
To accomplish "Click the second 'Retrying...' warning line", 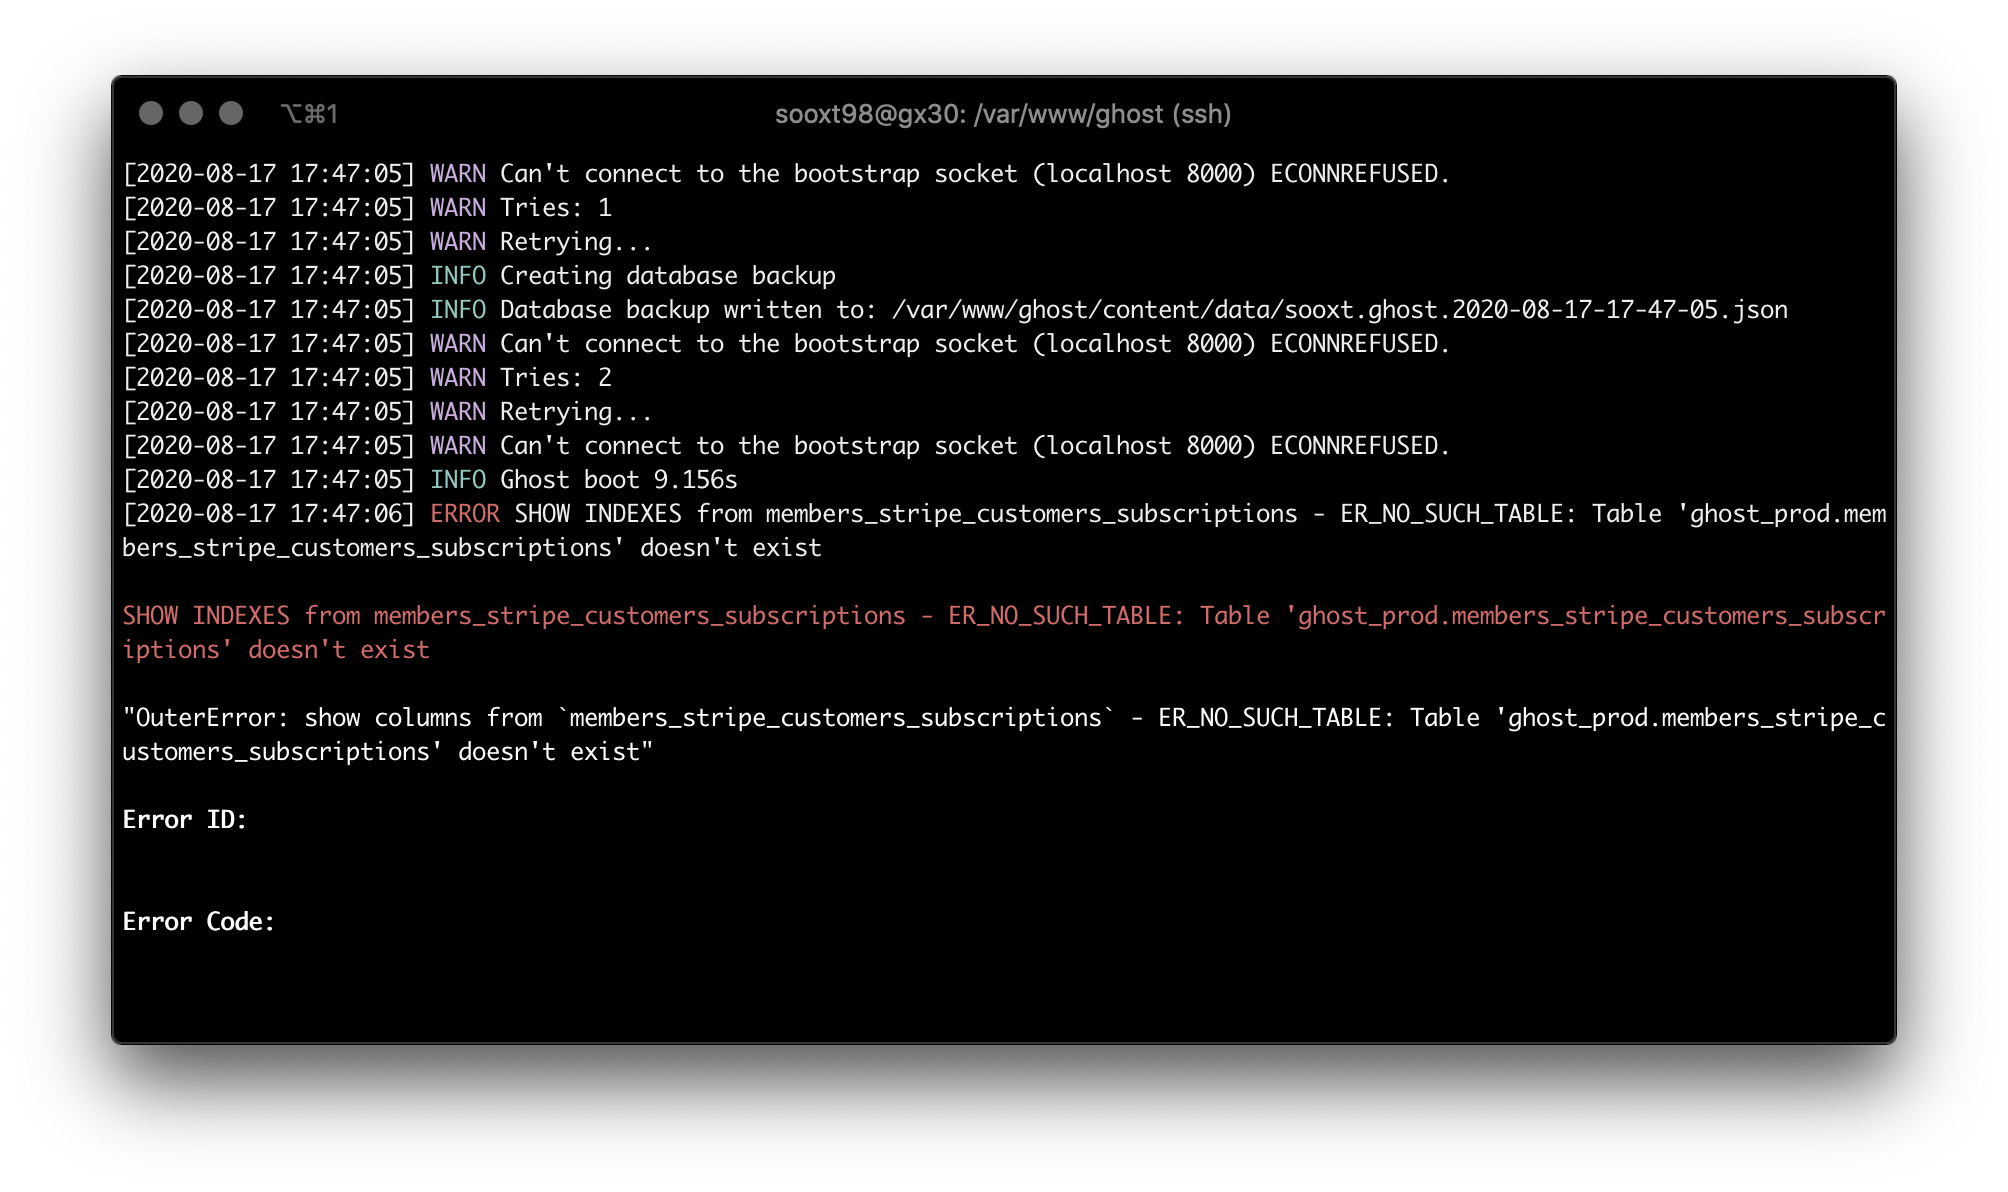I will [x=575, y=412].
